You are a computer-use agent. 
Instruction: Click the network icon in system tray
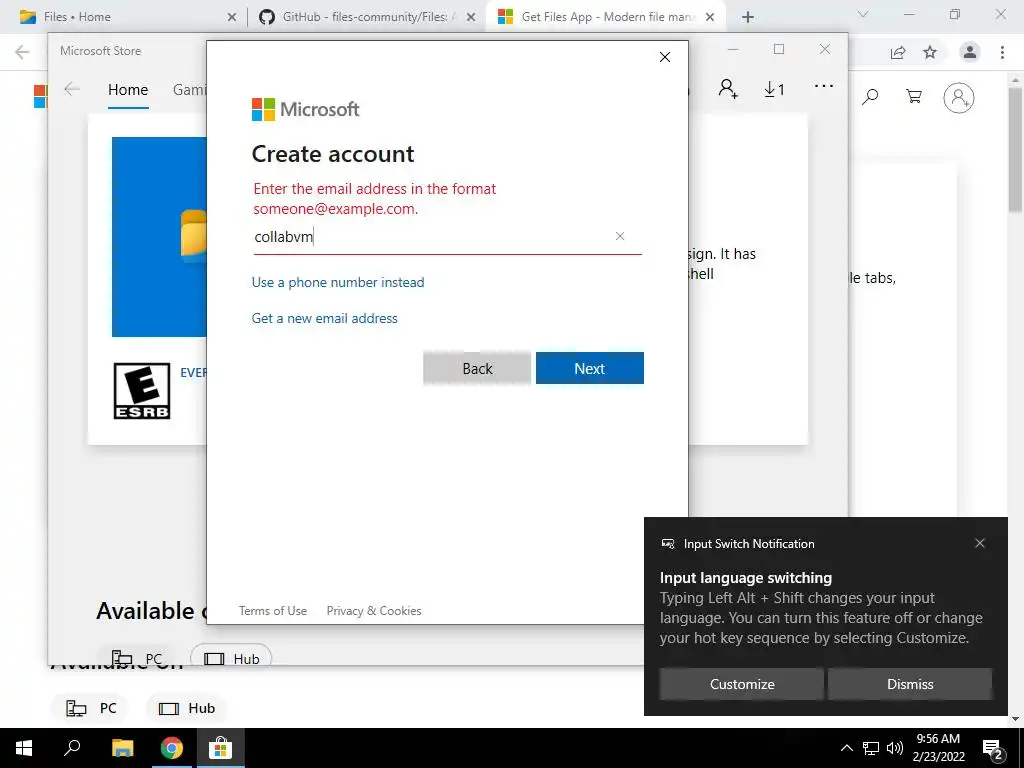pyautogui.click(x=871, y=748)
